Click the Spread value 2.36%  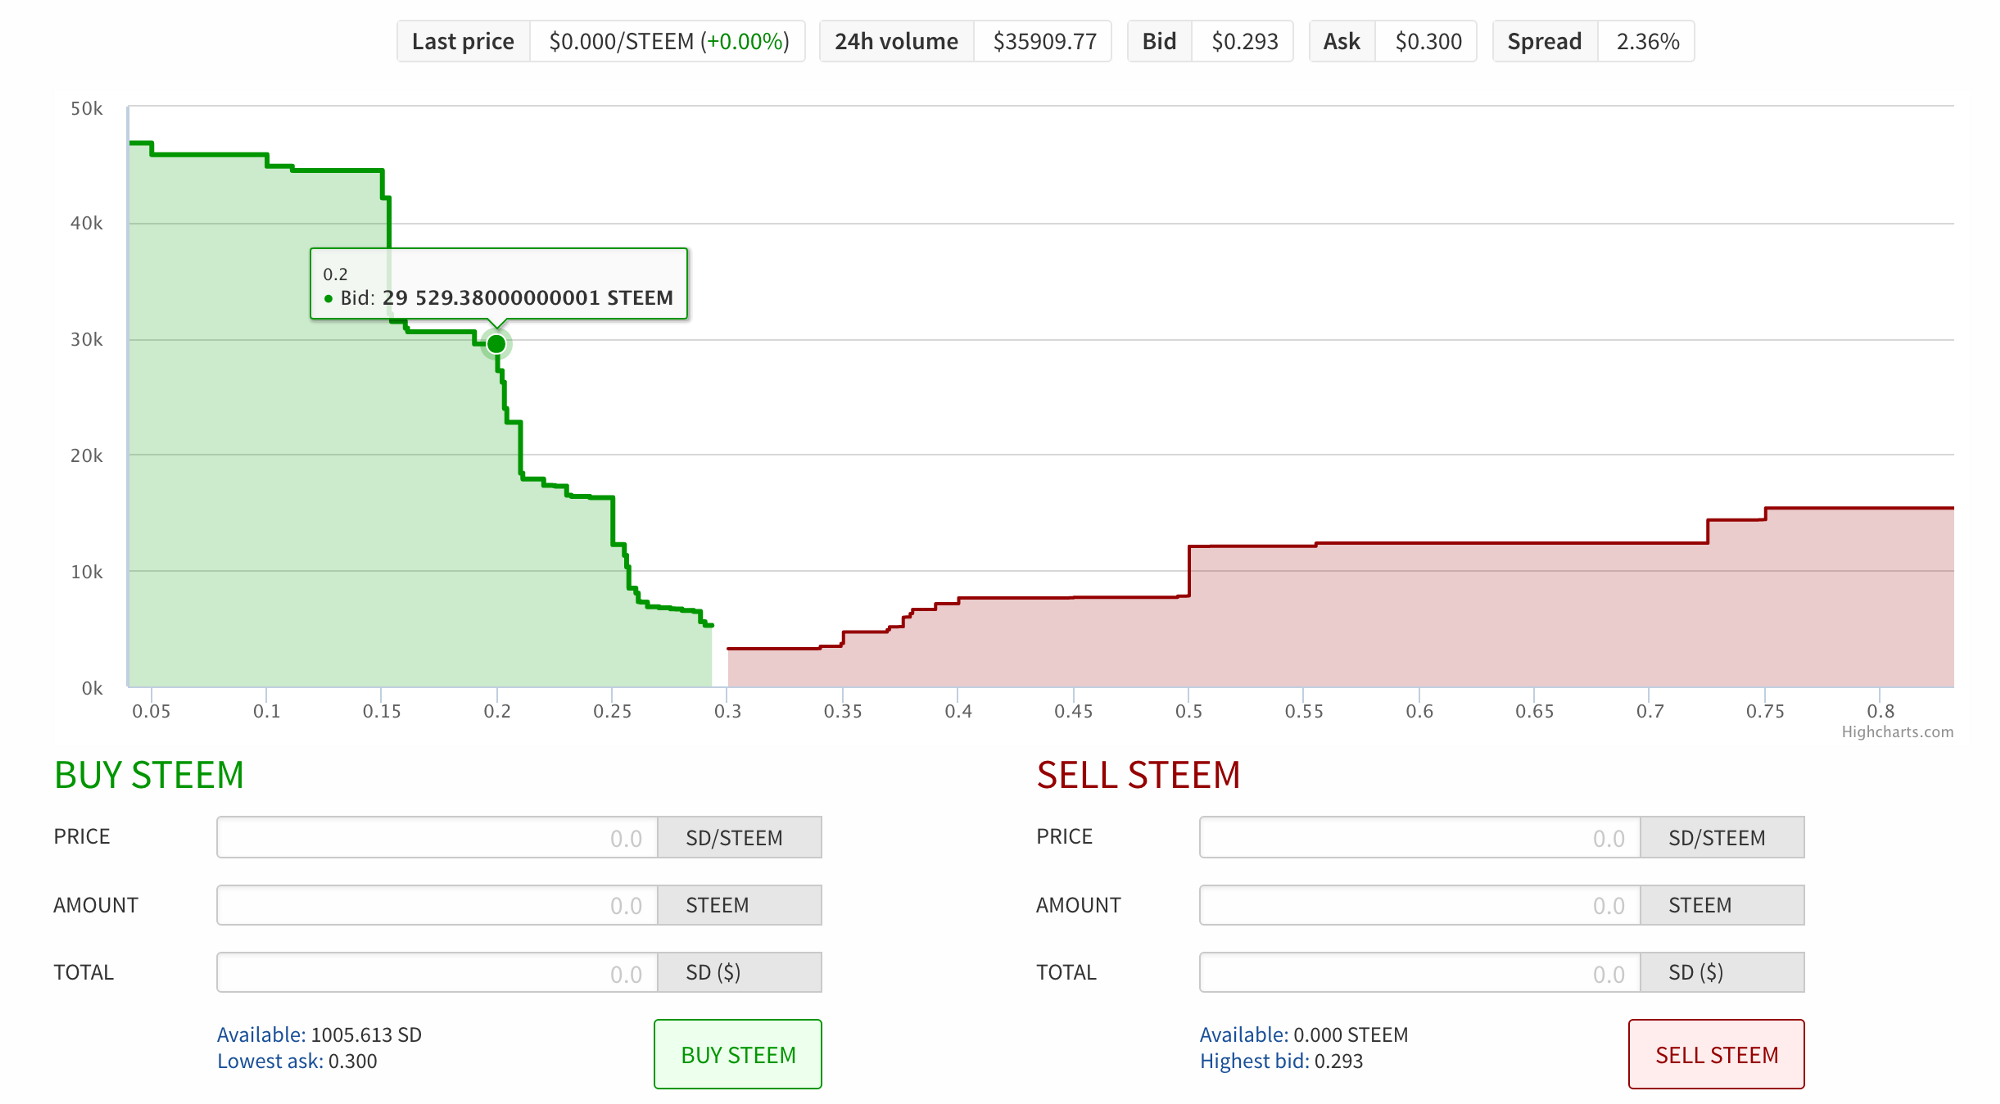(x=1647, y=41)
